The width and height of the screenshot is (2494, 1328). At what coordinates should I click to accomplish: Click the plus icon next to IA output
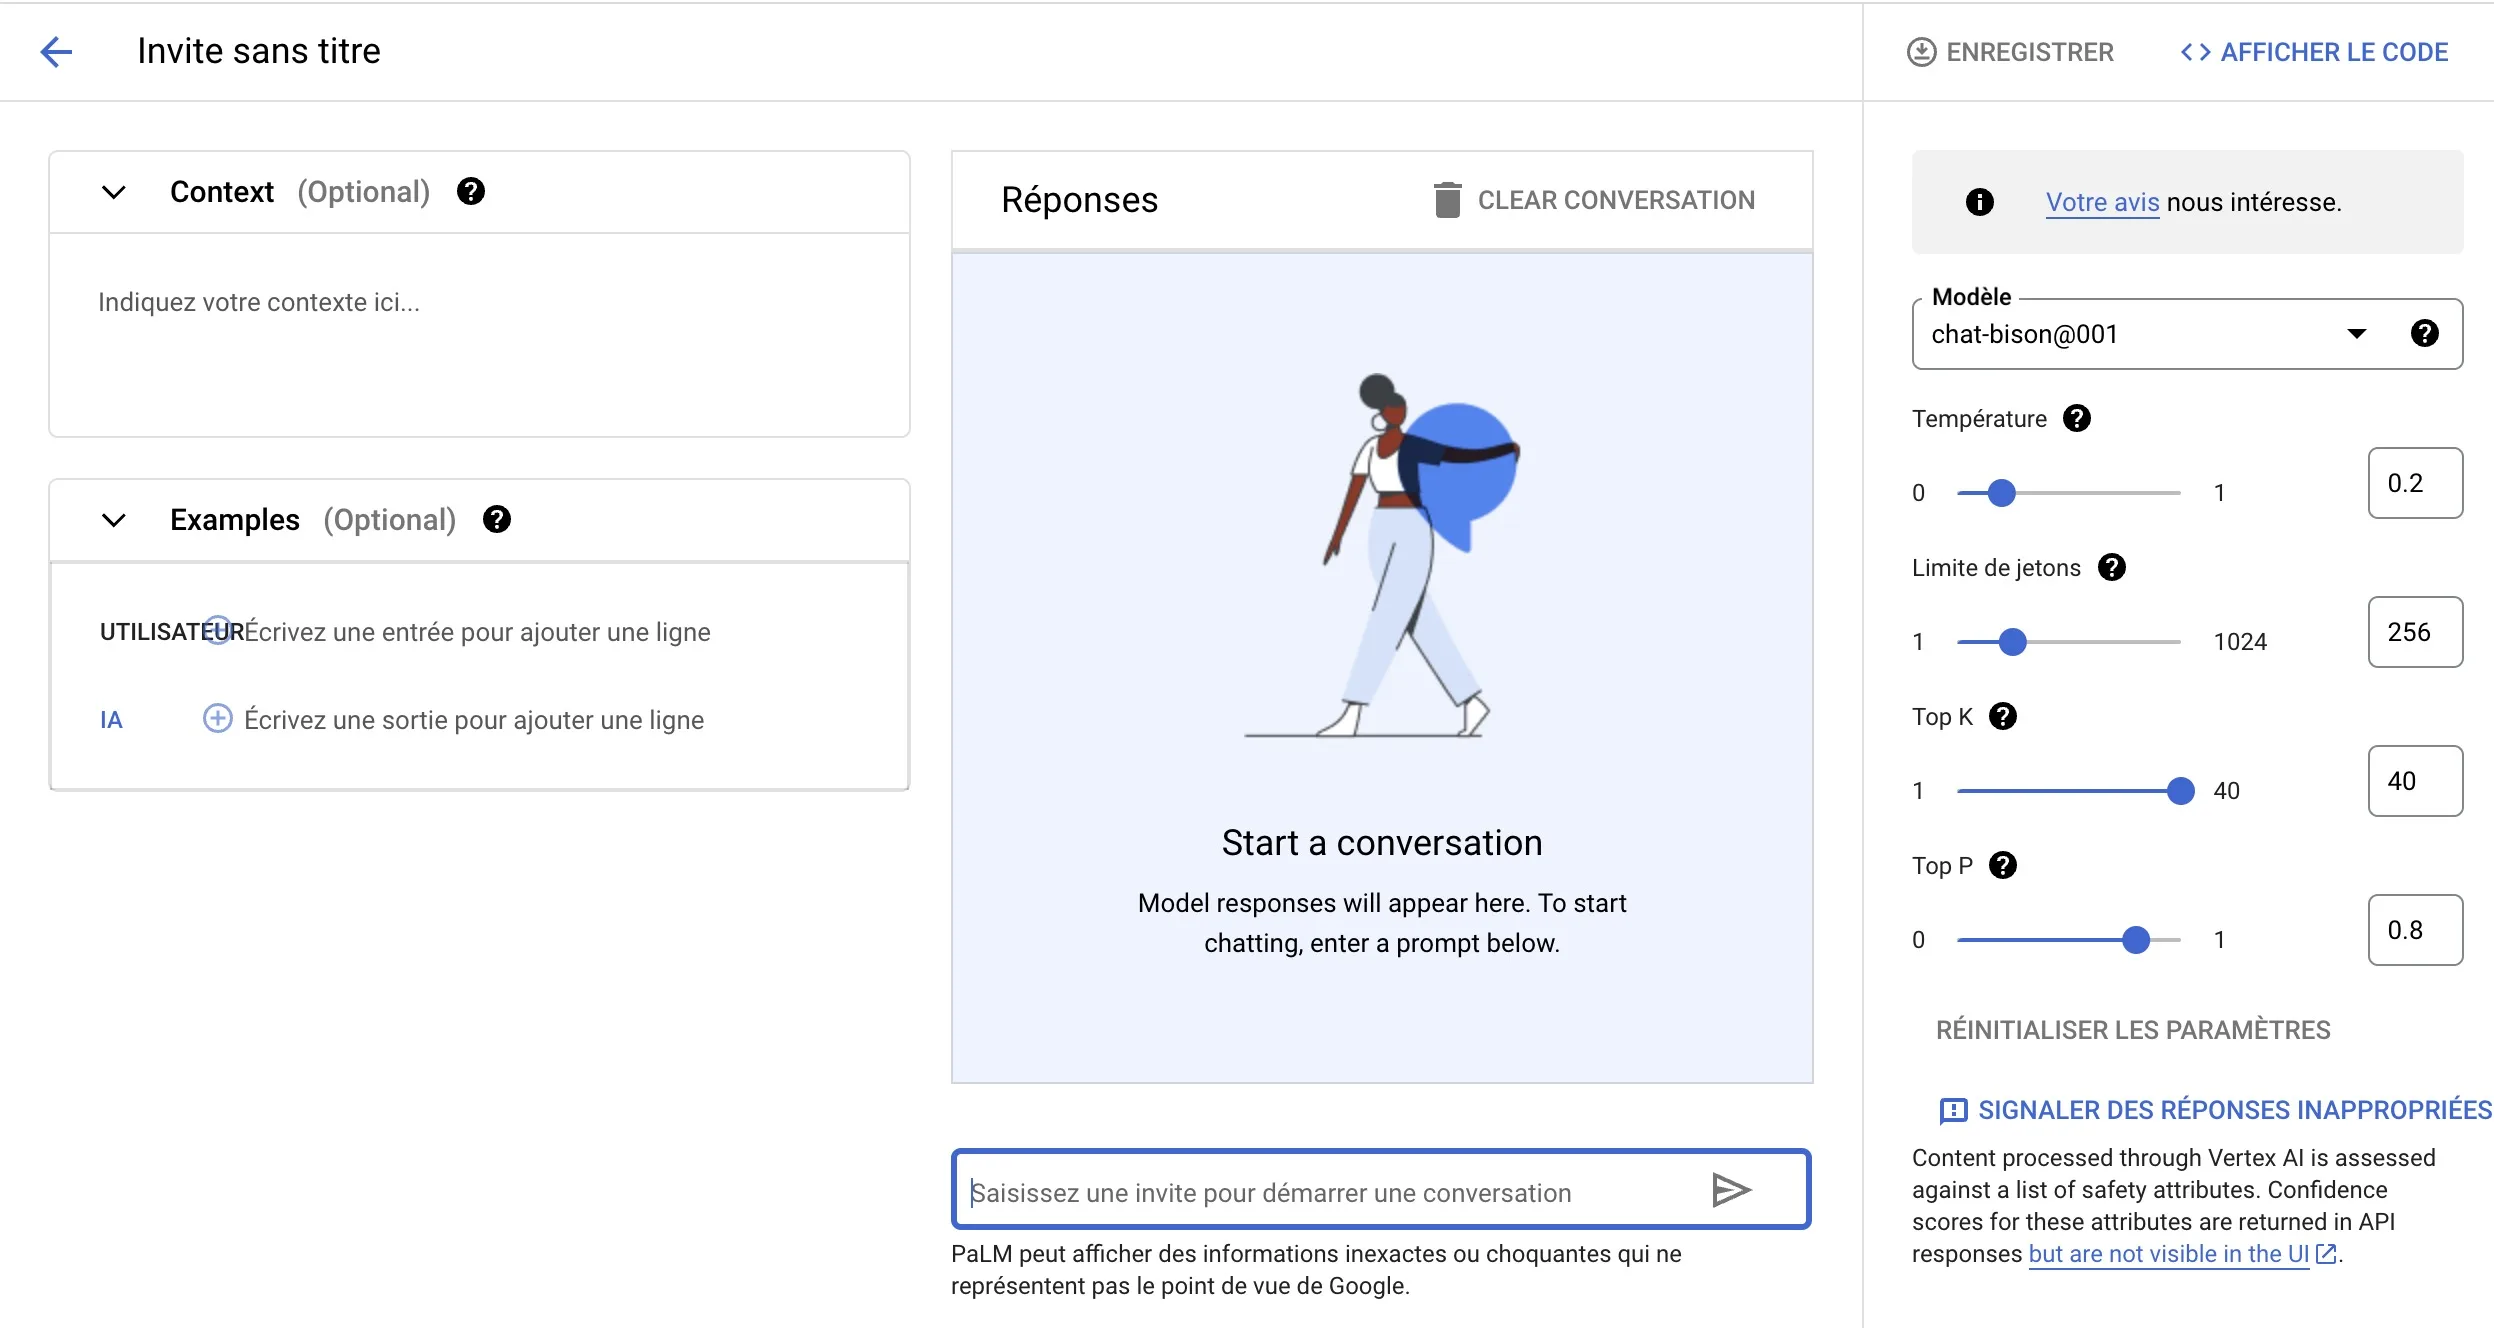pyautogui.click(x=217, y=719)
